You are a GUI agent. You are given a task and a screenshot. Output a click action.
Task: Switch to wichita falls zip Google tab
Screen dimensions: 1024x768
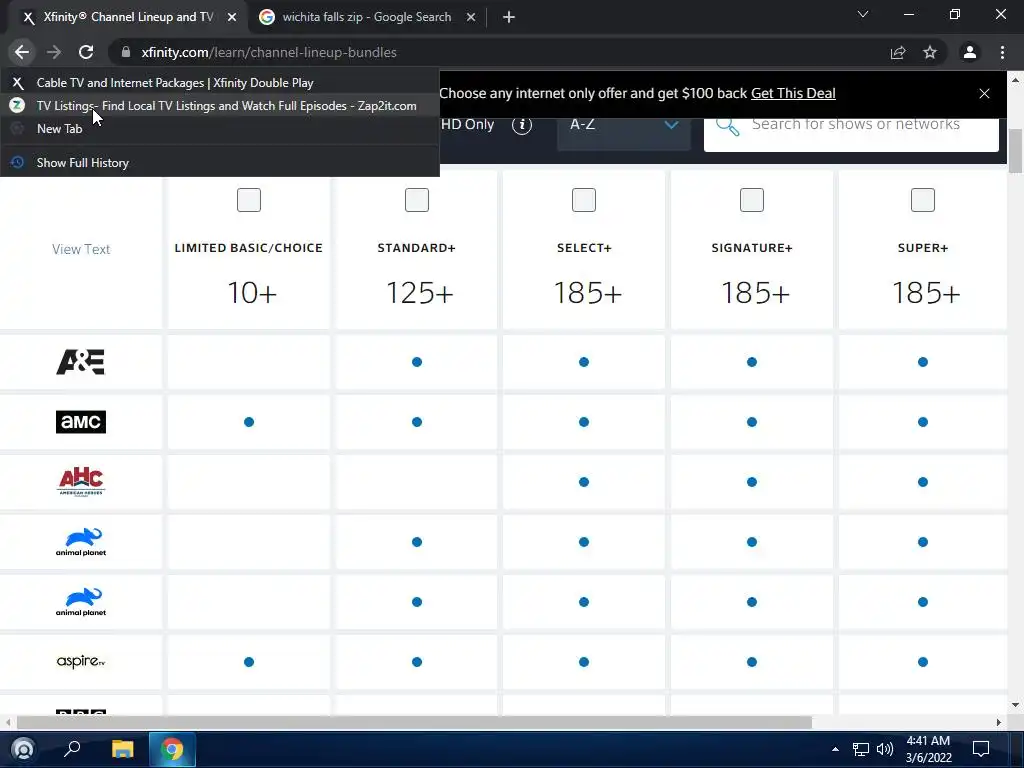[366, 17]
